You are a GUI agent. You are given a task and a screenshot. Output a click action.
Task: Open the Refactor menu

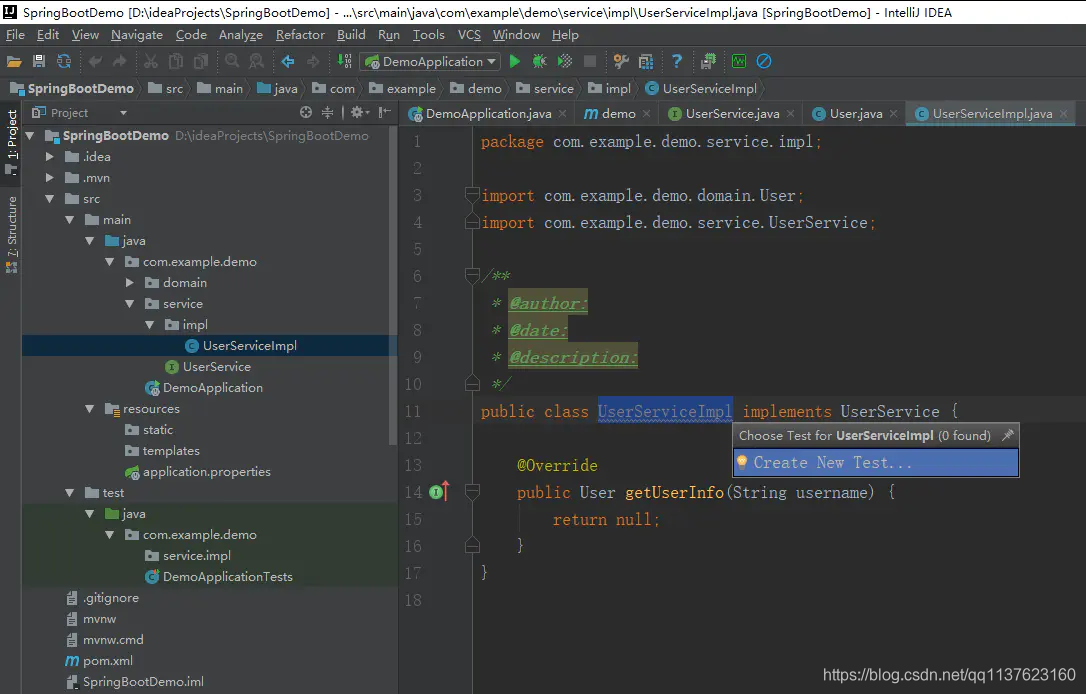coord(300,35)
